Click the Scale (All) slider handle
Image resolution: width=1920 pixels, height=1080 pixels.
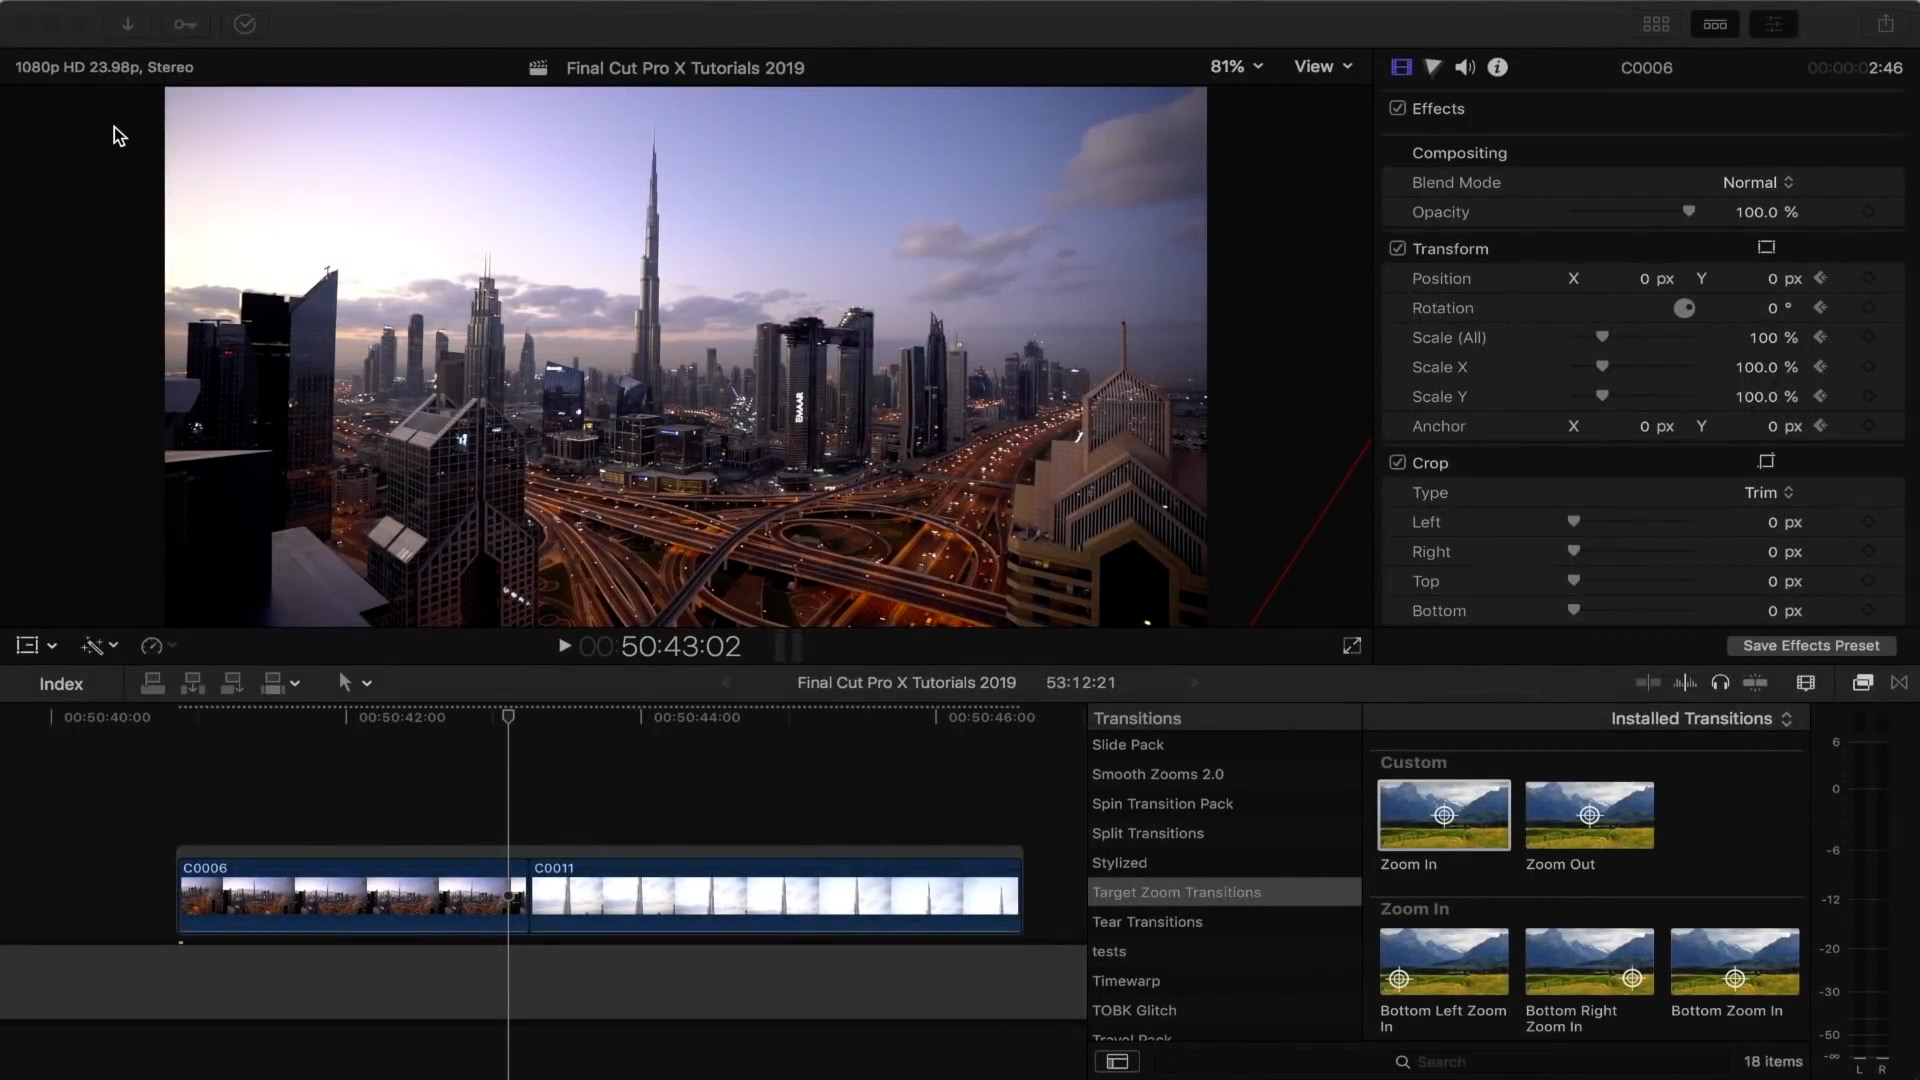coord(1602,337)
